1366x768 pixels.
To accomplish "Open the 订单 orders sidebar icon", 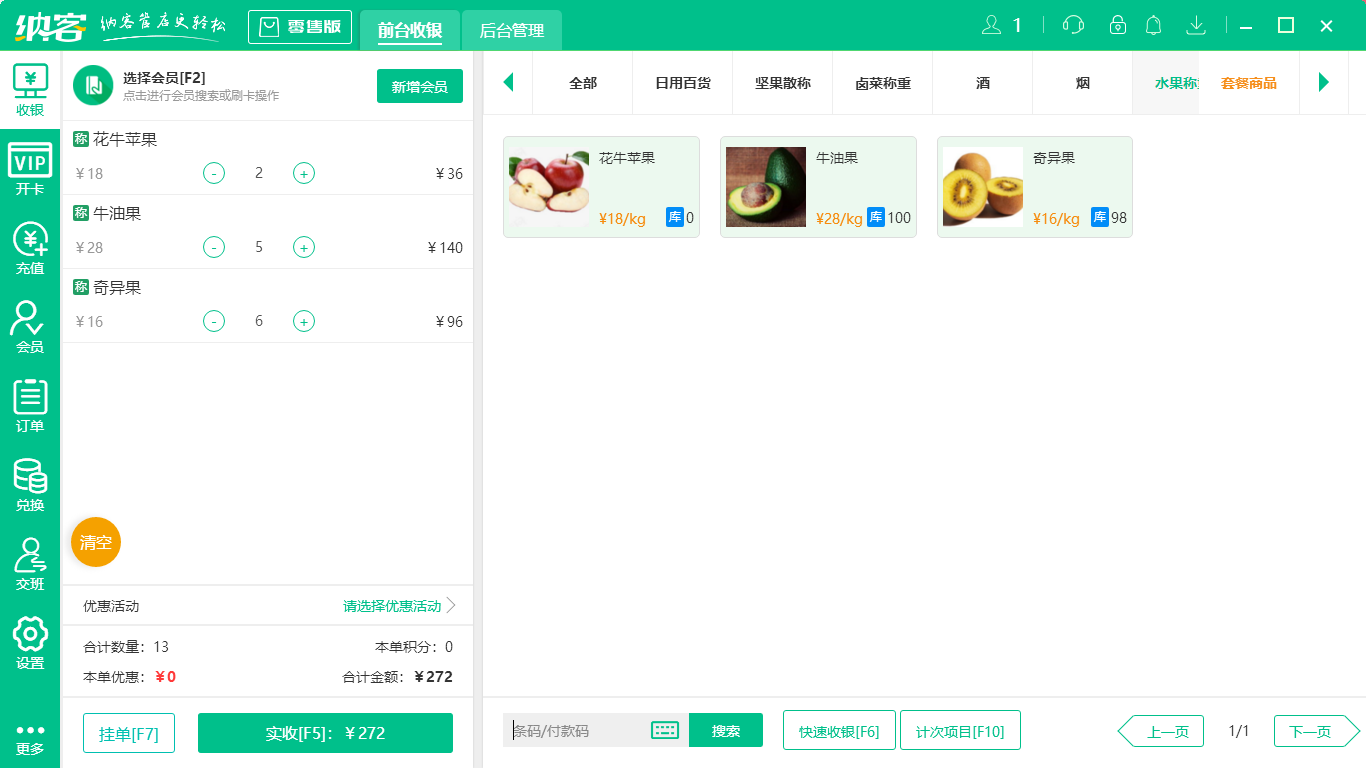I will [x=30, y=406].
